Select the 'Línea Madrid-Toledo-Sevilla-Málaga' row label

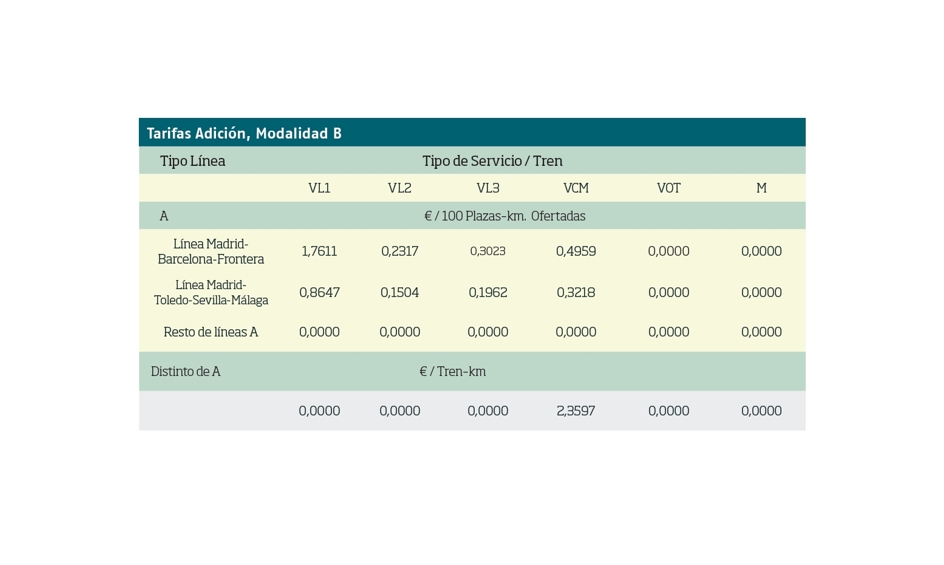(211, 292)
